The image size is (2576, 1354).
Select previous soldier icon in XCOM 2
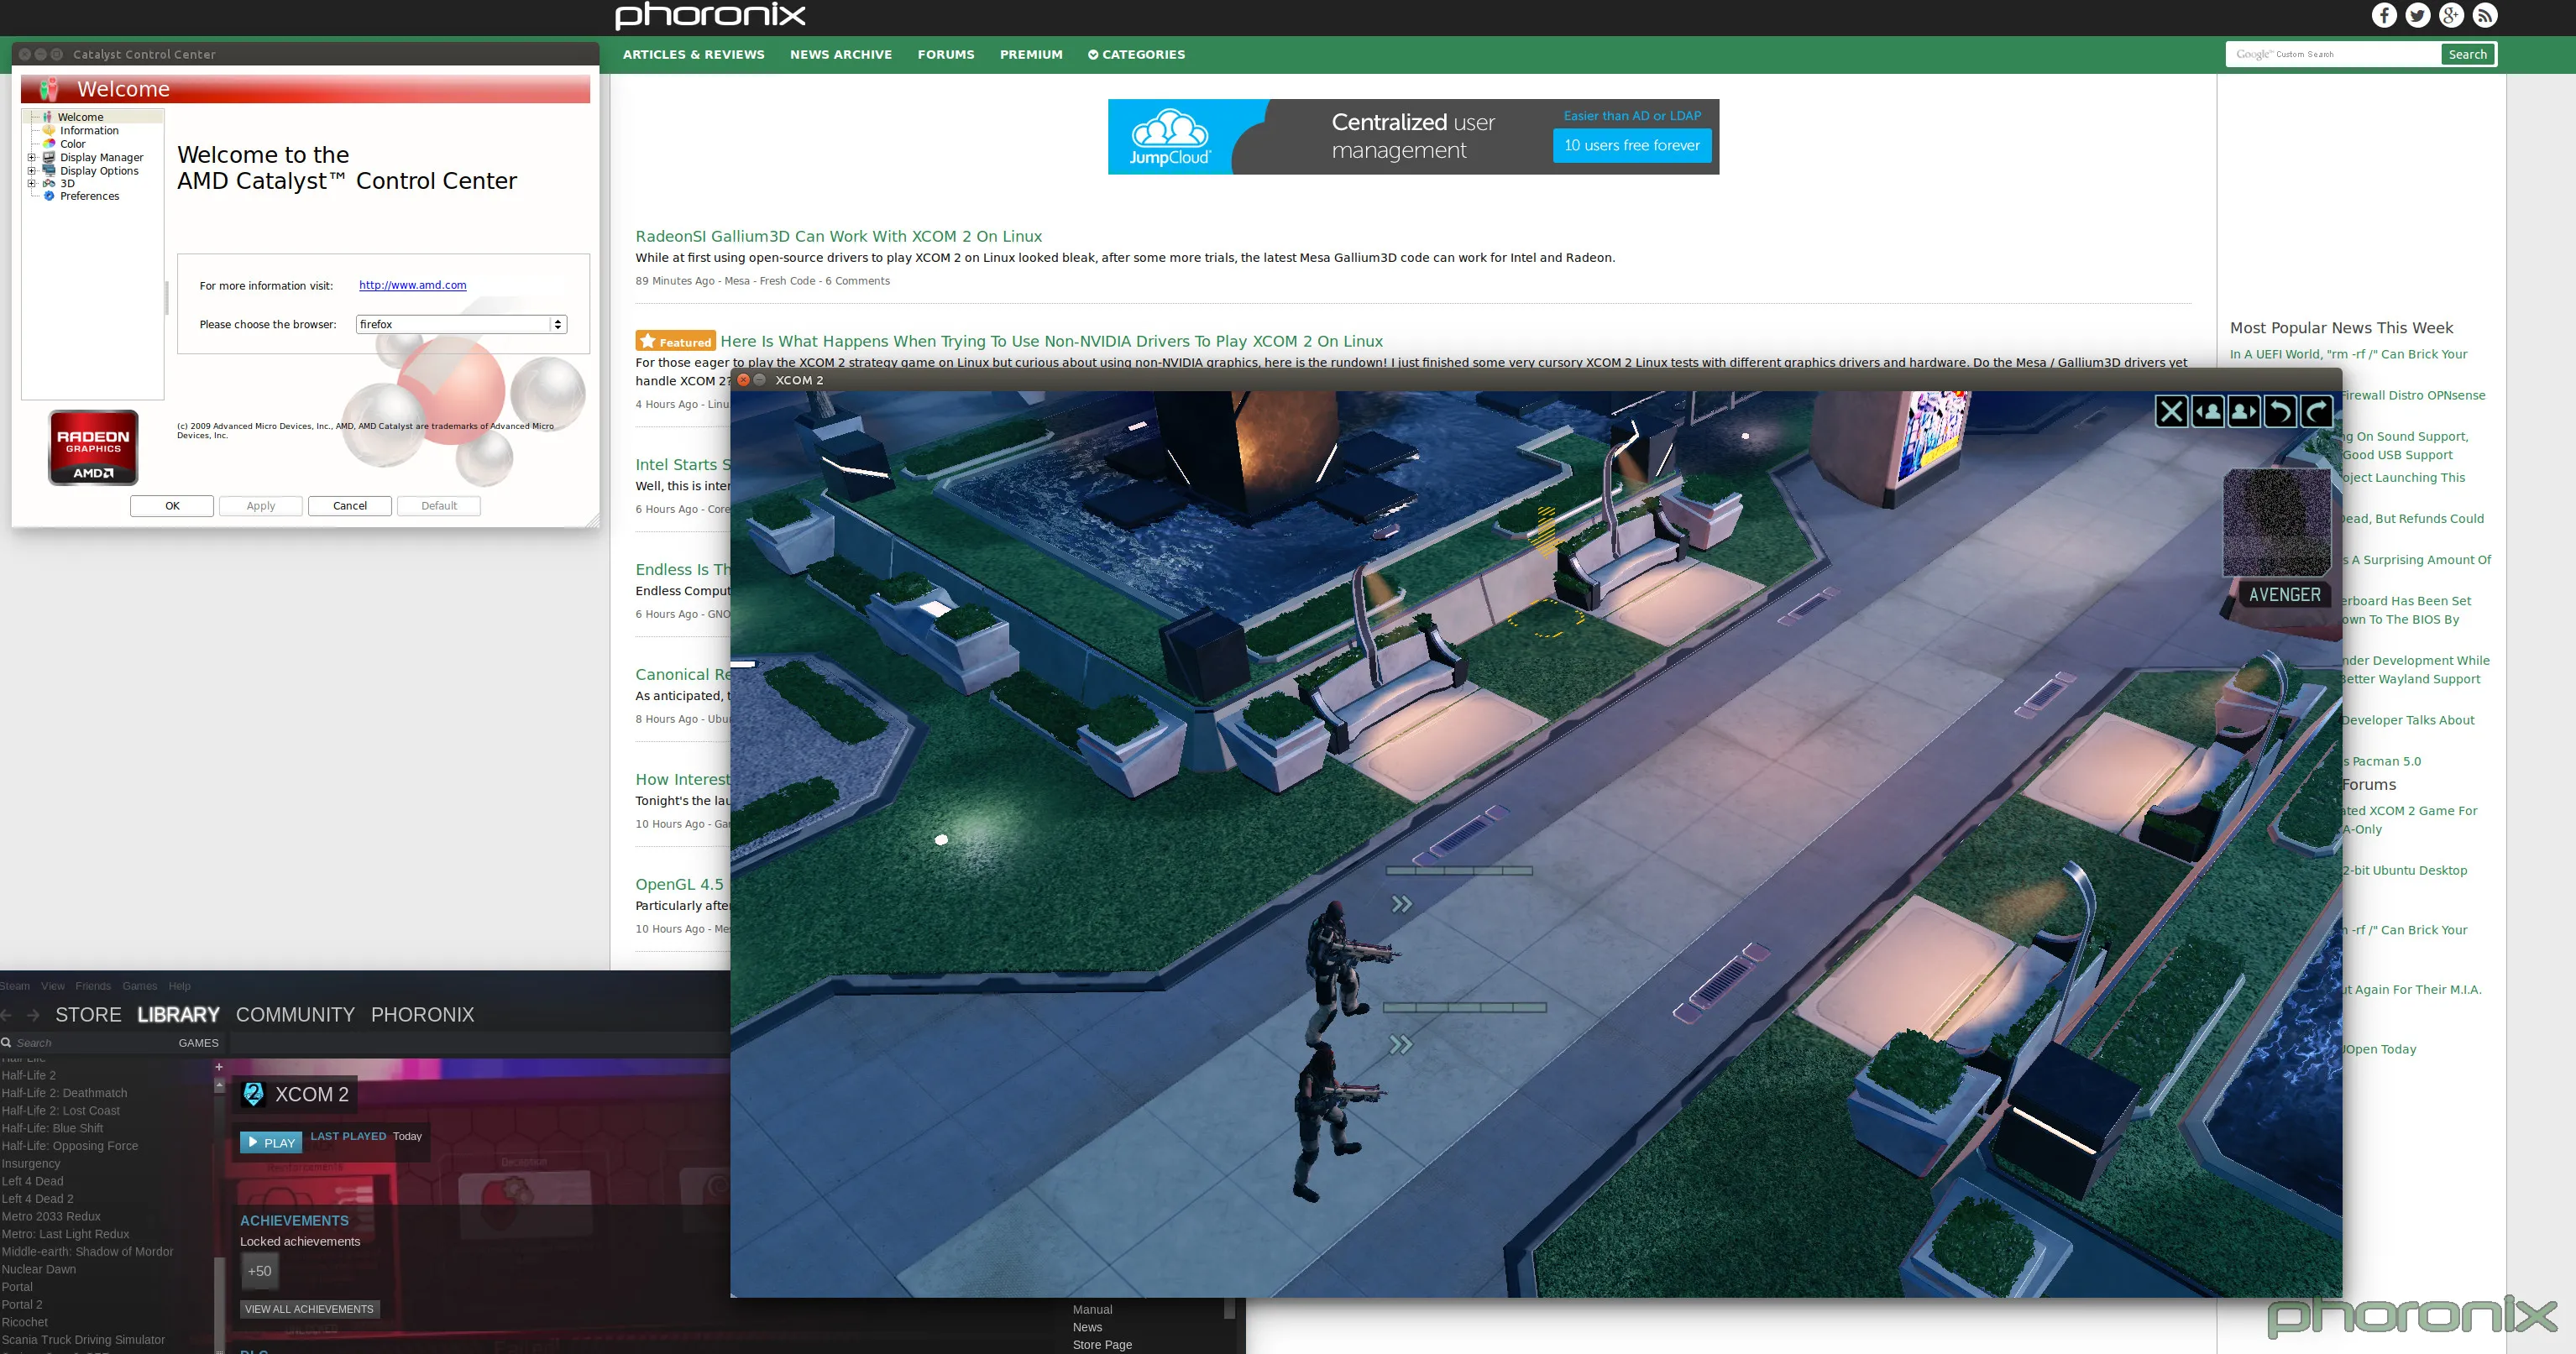click(2208, 411)
